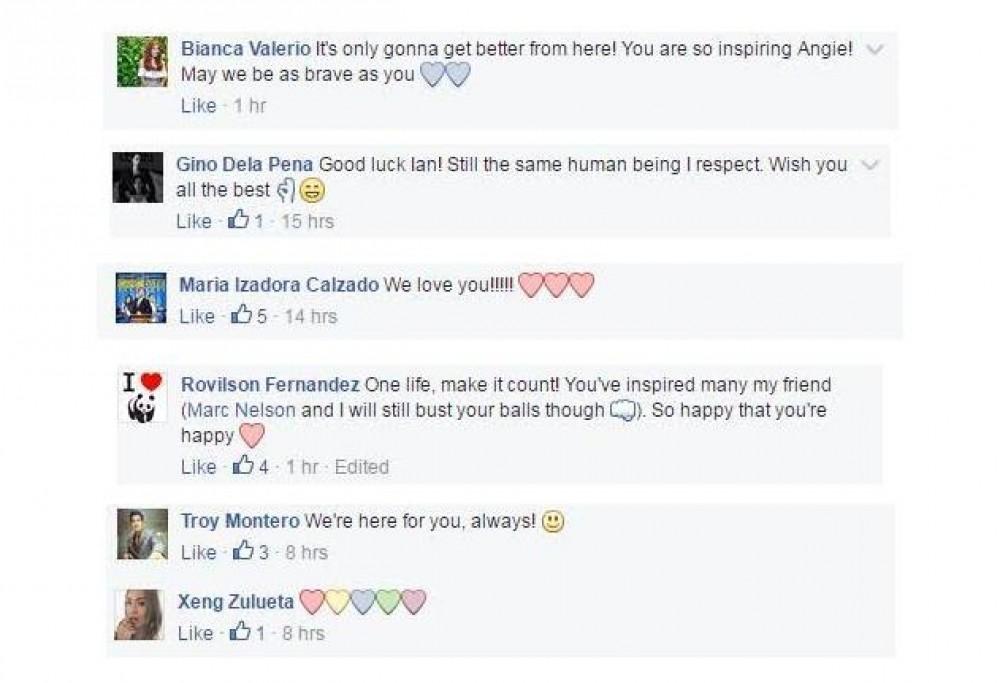Image resolution: width=1000 pixels, height=683 pixels.
Task: View edit history via Edited link
Action: [x=361, y=466]
